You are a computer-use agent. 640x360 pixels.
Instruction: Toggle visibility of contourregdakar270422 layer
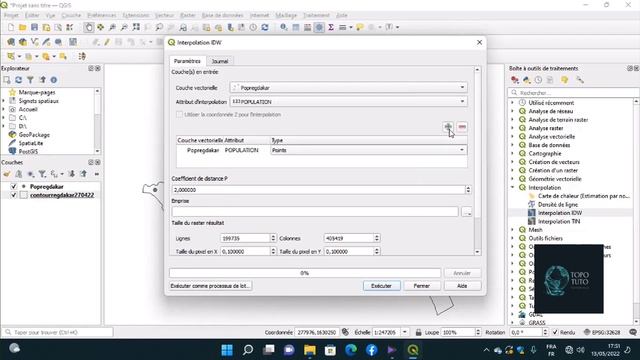click(13, 195)
